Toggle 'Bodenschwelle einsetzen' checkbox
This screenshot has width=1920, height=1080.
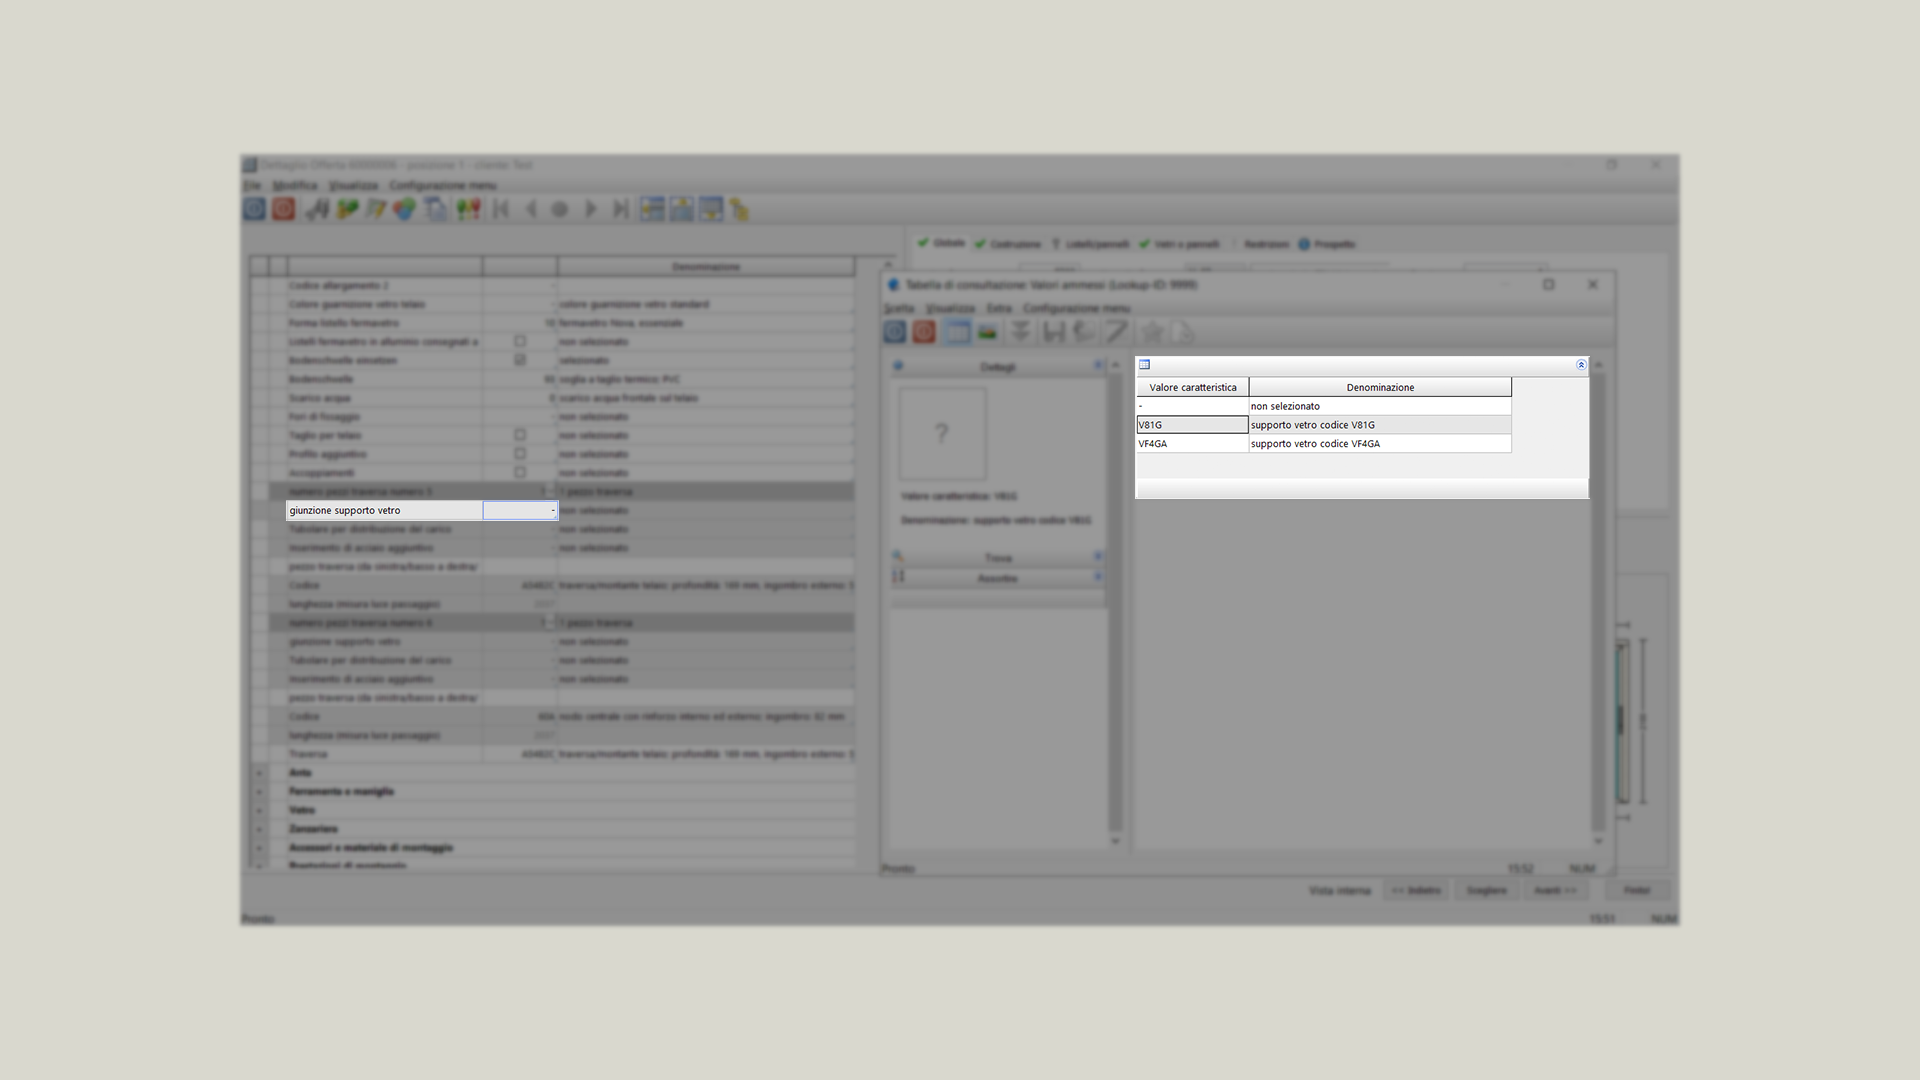point(520,360)
